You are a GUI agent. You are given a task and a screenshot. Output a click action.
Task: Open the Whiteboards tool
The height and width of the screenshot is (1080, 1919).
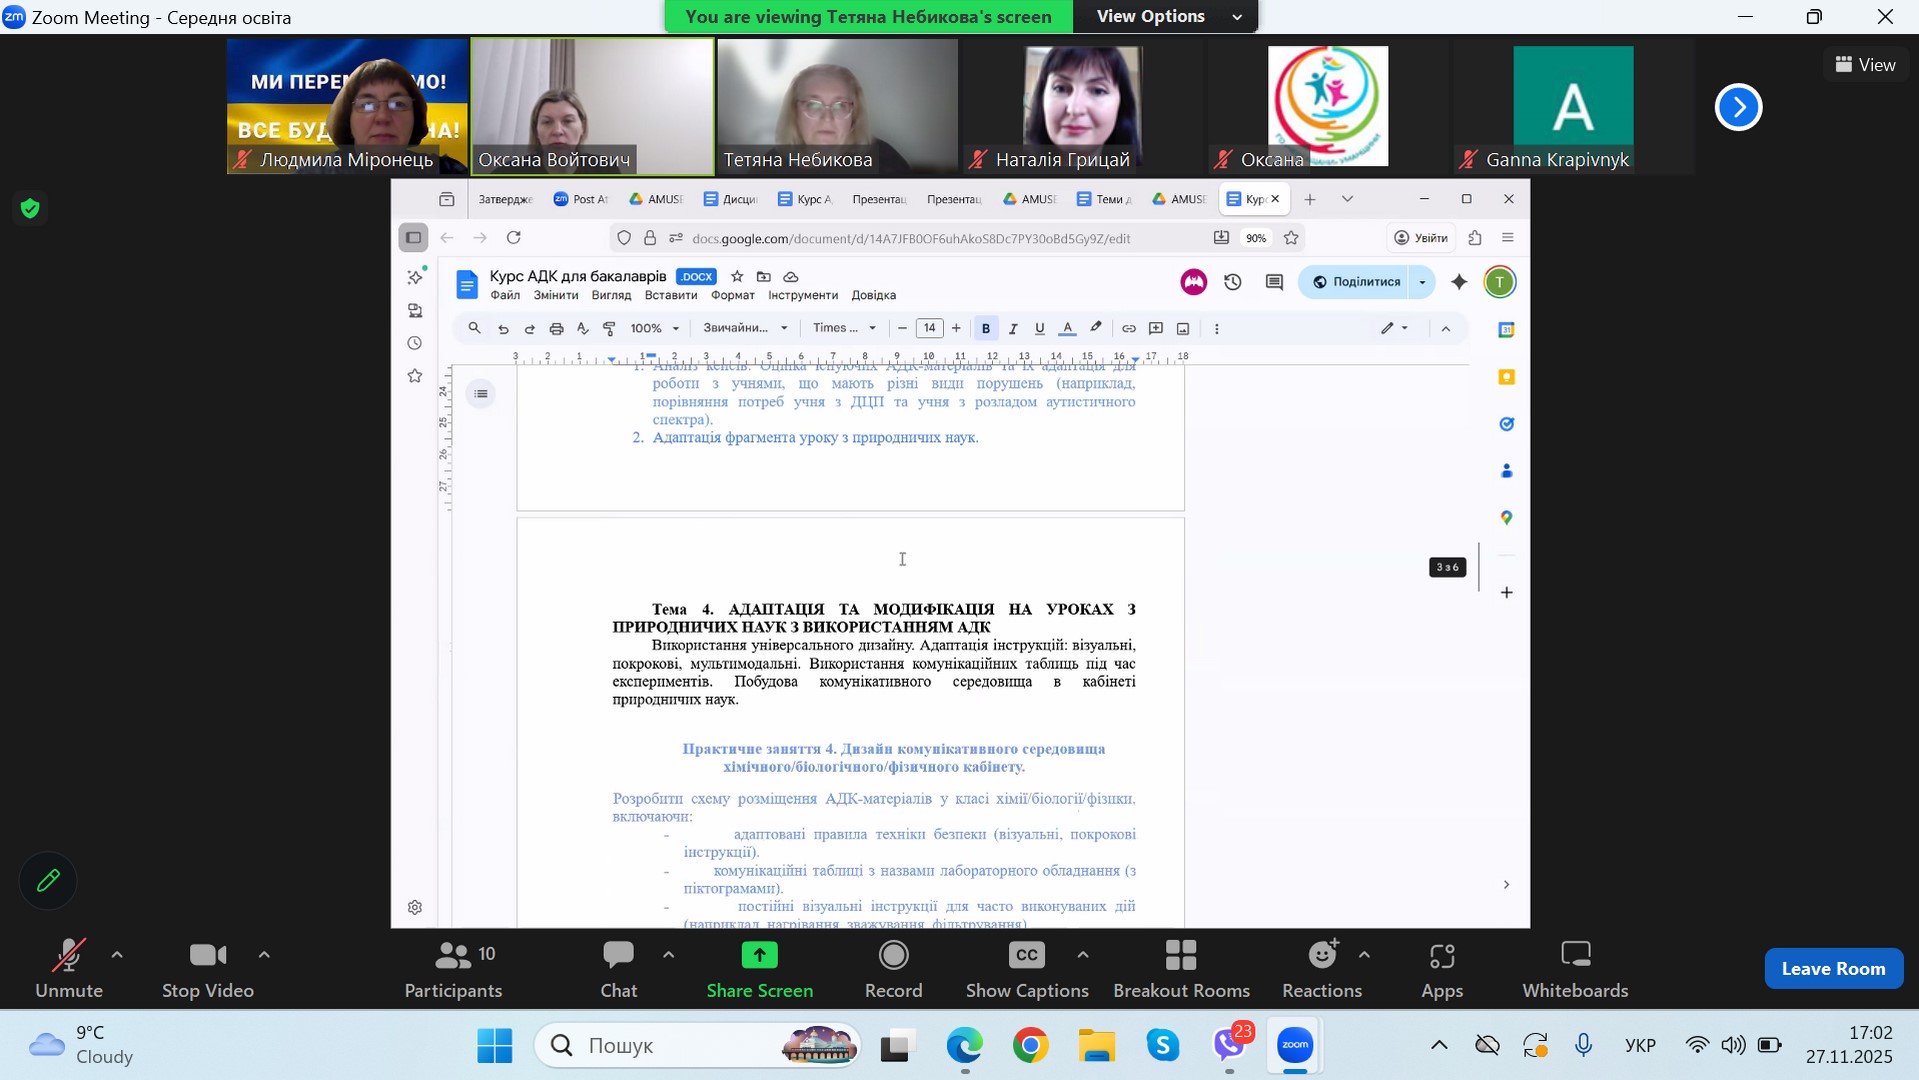pos(1575,968)
